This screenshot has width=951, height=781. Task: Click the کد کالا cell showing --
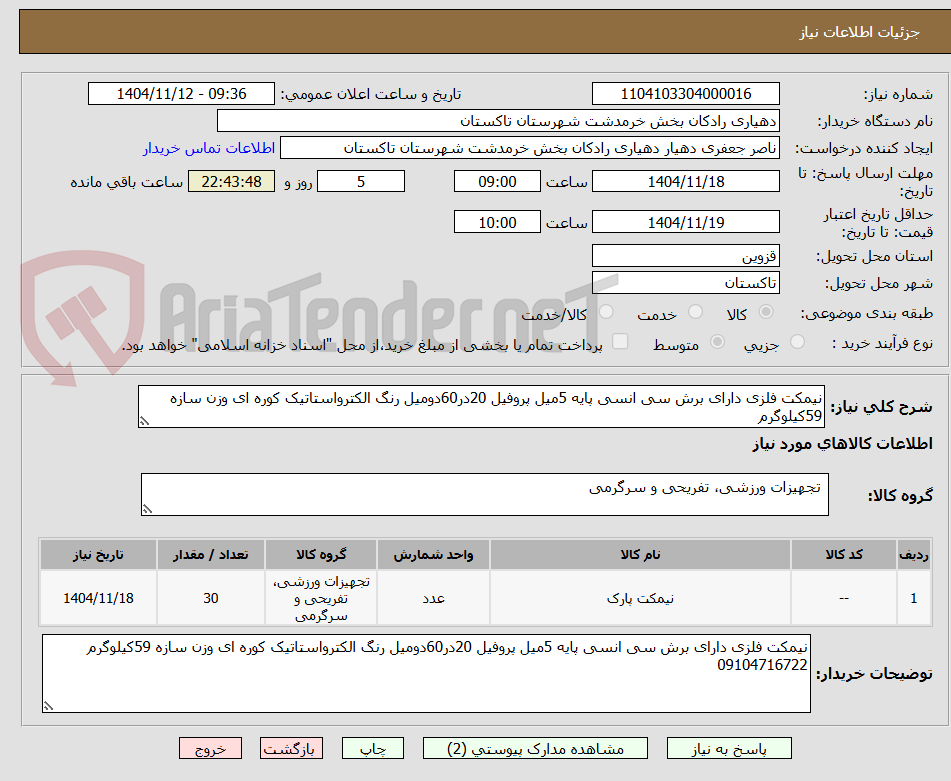[844, 598]
